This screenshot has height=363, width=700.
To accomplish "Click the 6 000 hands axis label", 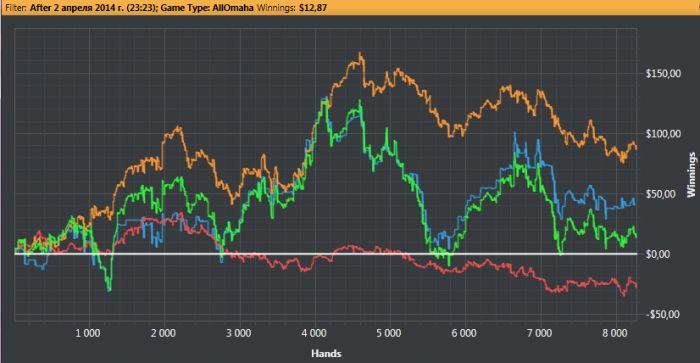I will tap(464, 333).
